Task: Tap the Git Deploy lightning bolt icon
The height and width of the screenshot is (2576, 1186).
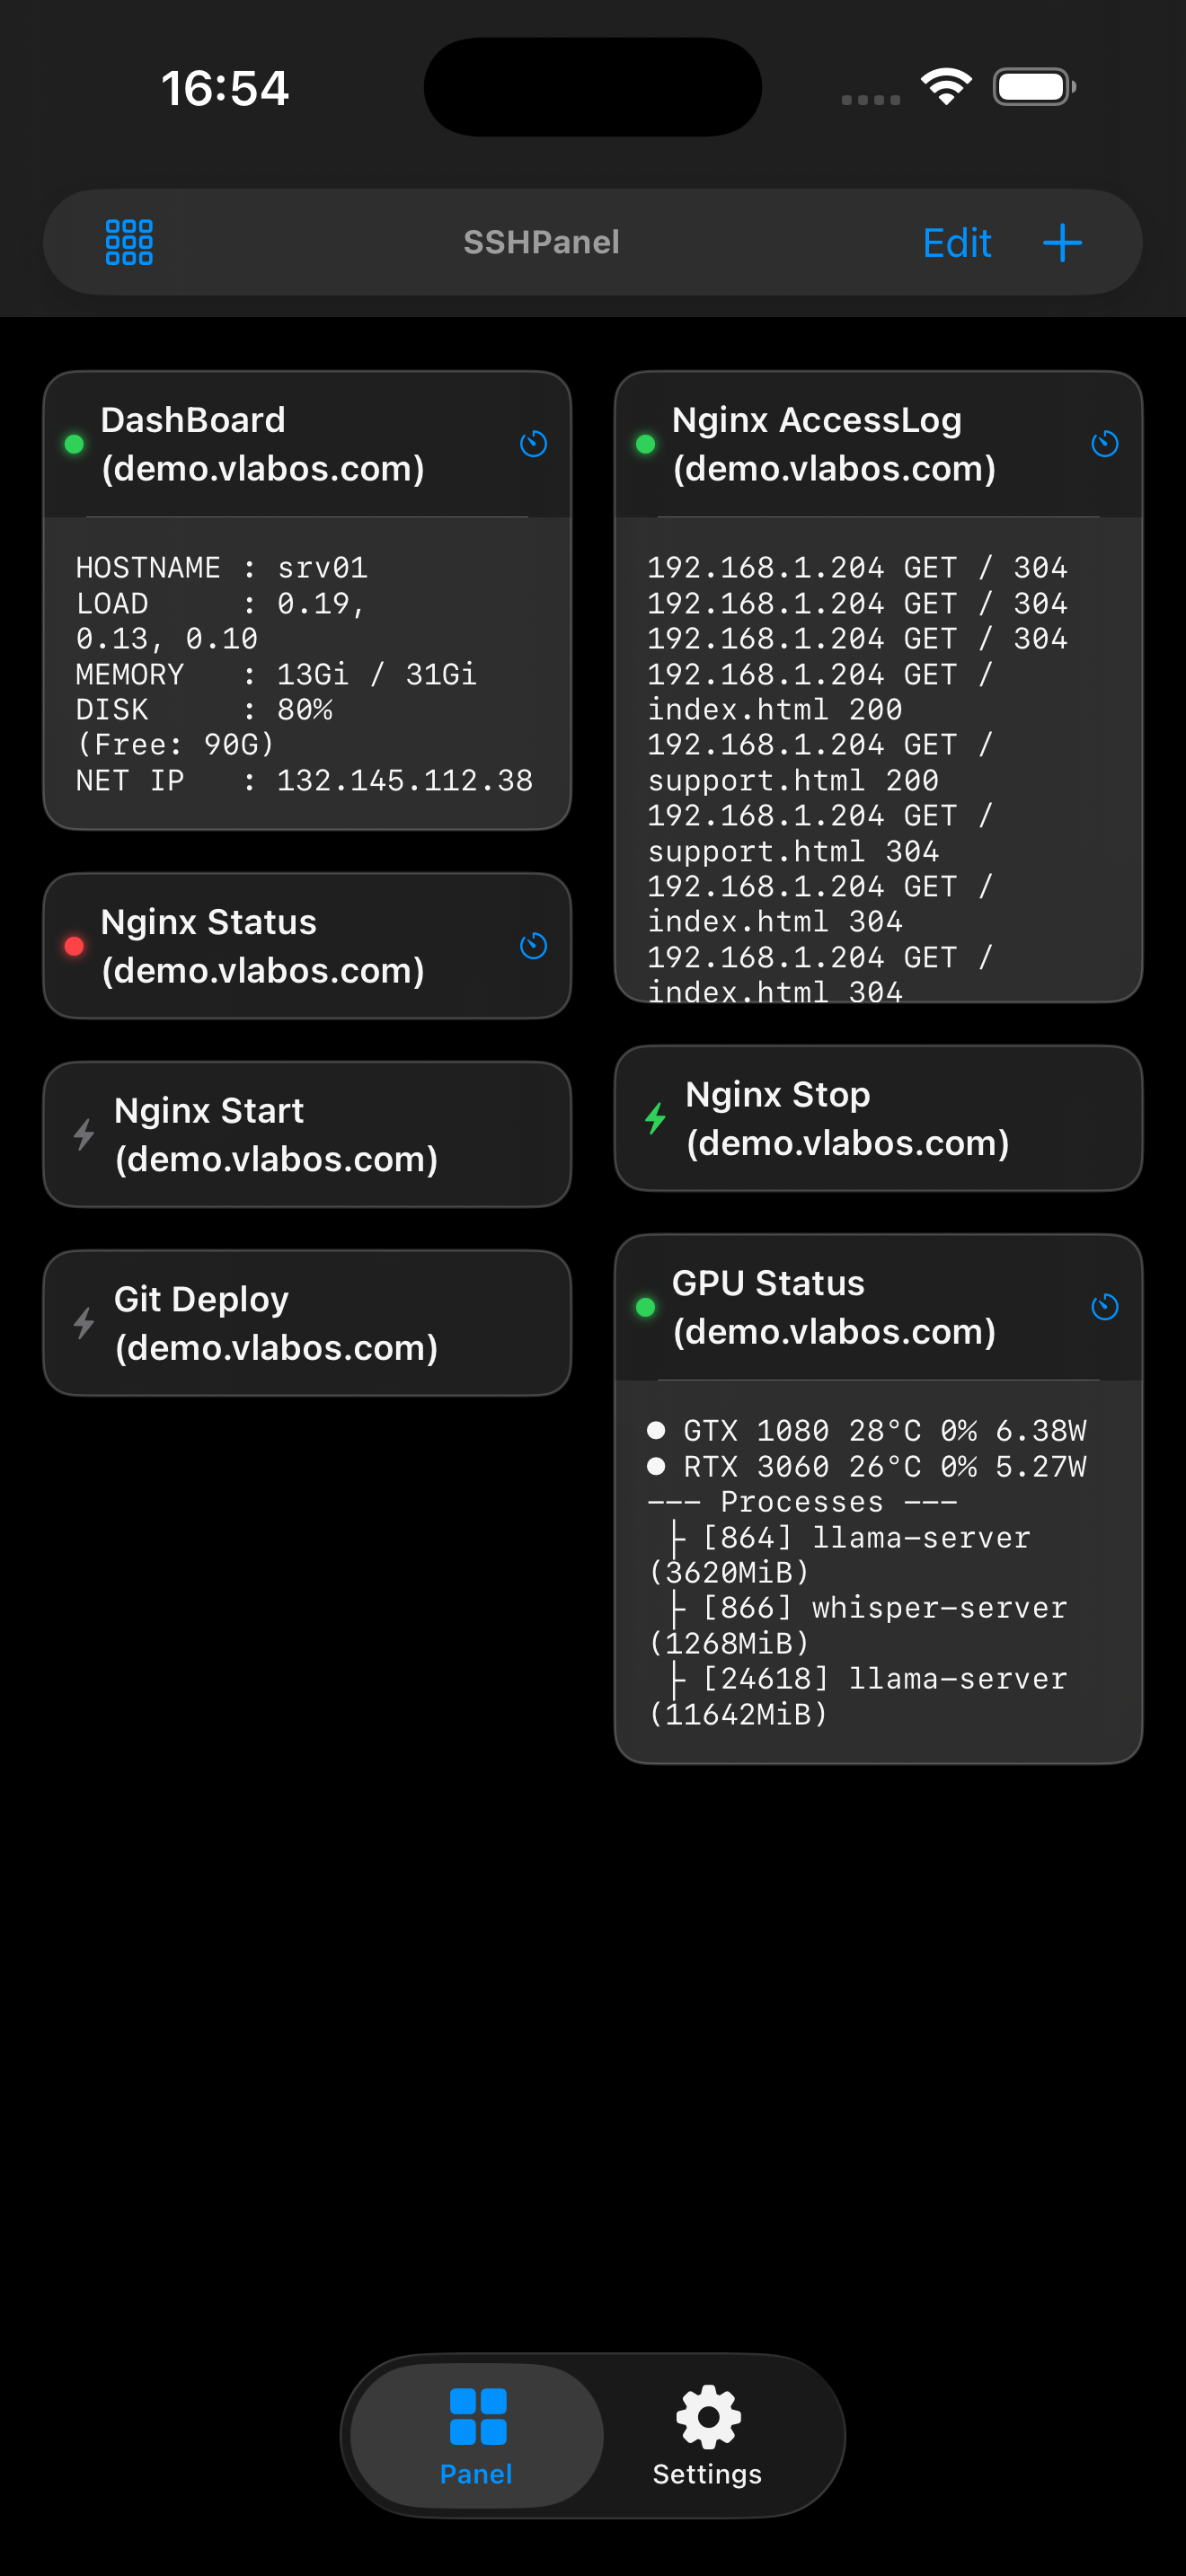Action: coord(84,1323)
